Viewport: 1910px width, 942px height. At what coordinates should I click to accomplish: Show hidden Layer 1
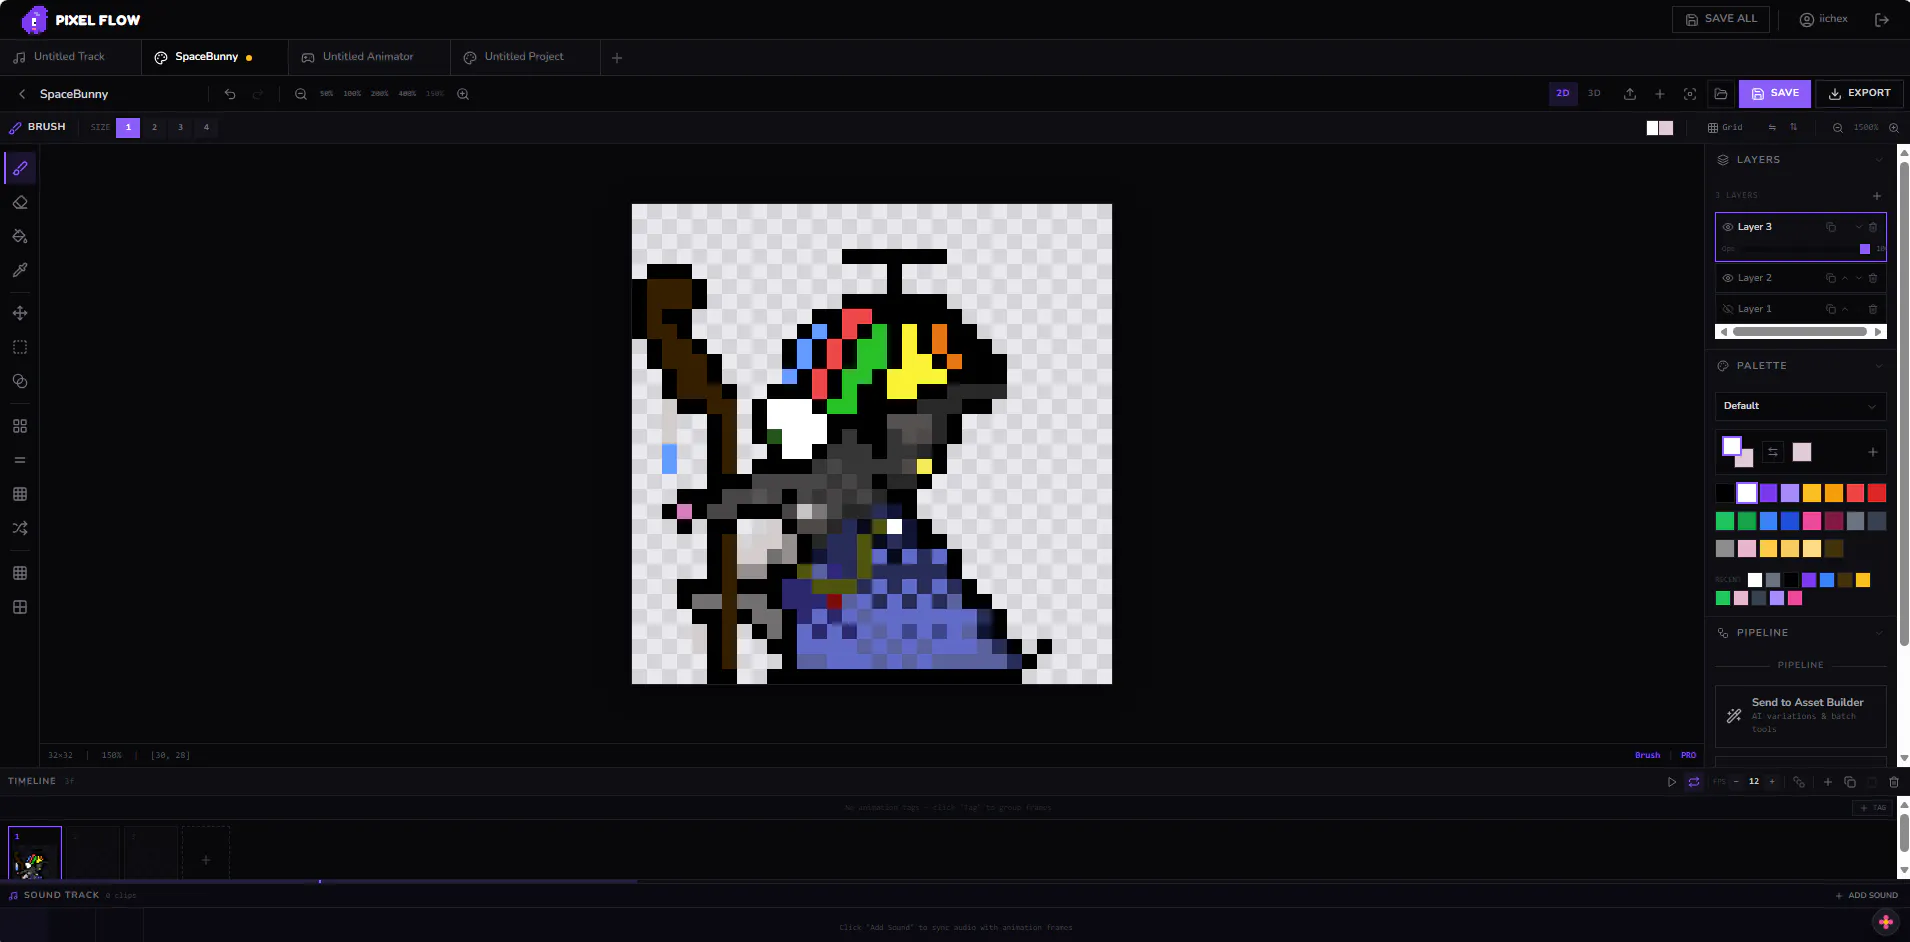pyautogui.click(x=1728, y=309)
